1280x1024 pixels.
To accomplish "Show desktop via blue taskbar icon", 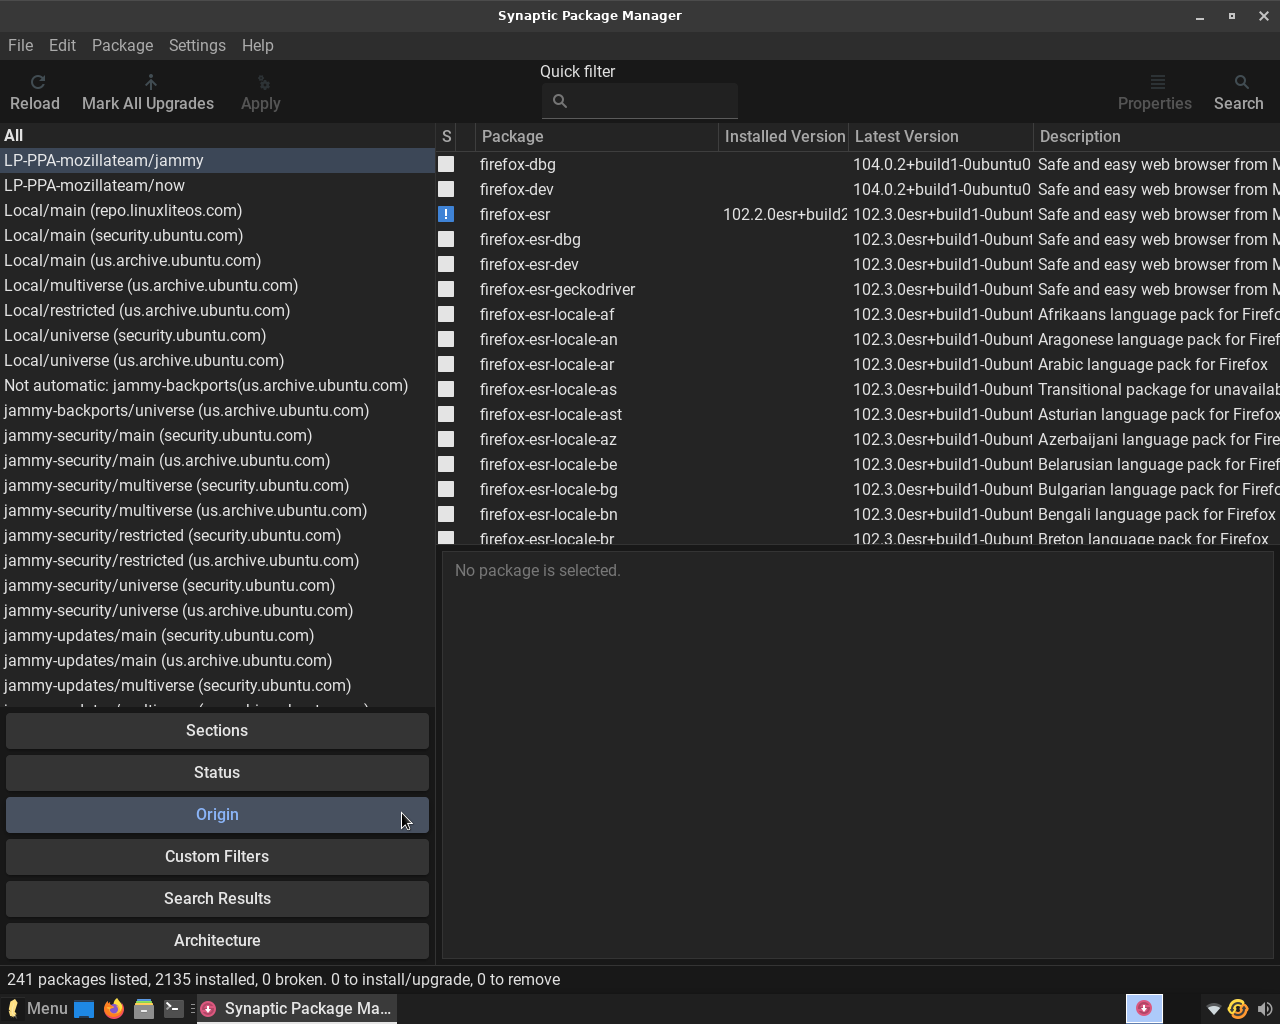I will tap(84, 1008).
